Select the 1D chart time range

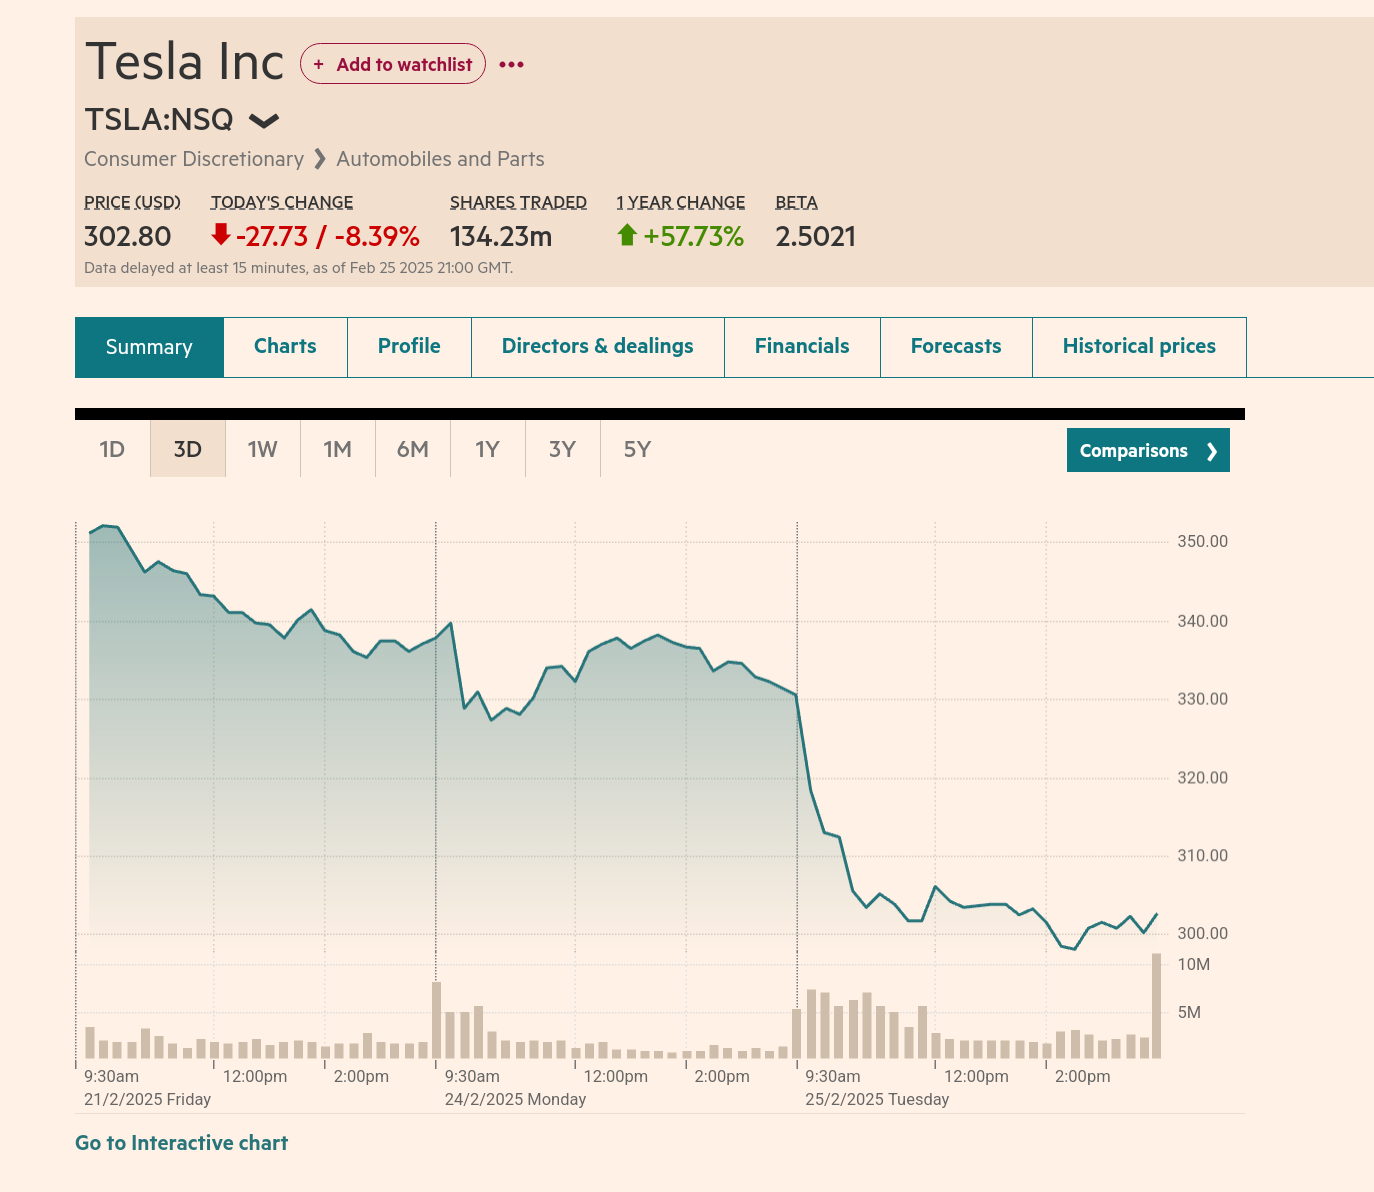click(x=112, y=449)
